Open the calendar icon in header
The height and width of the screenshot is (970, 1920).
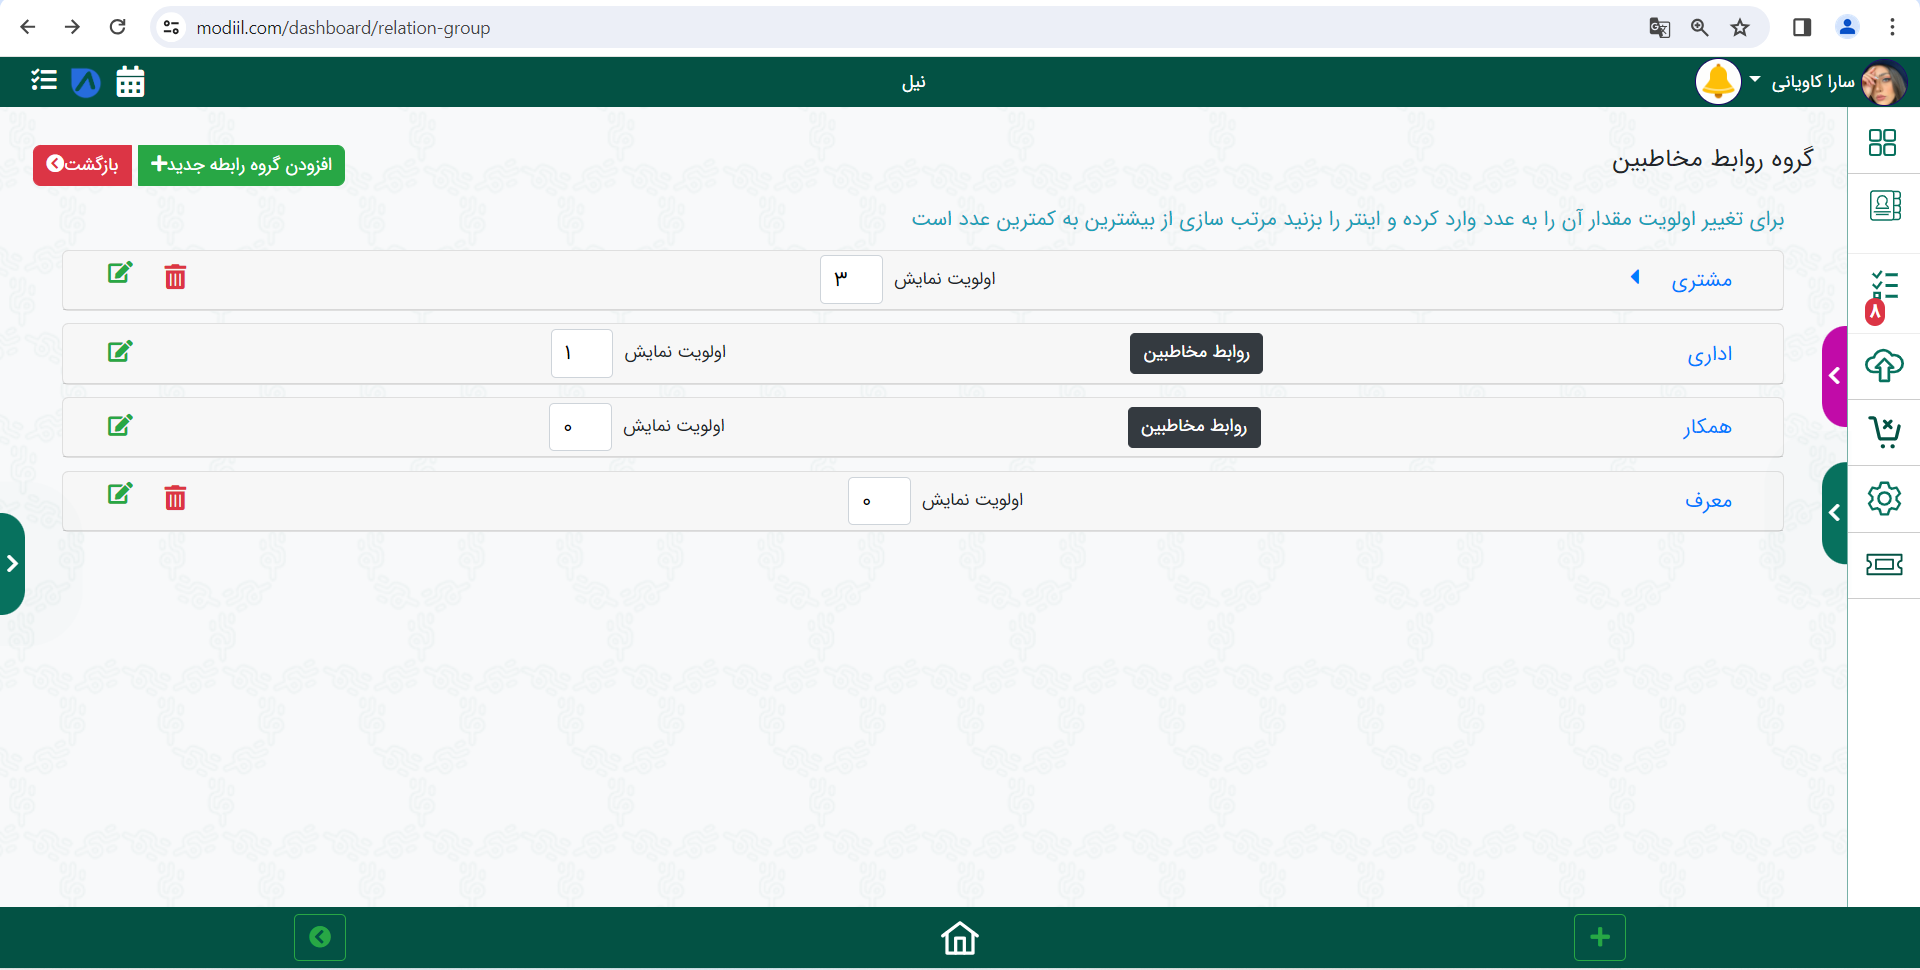130,82
